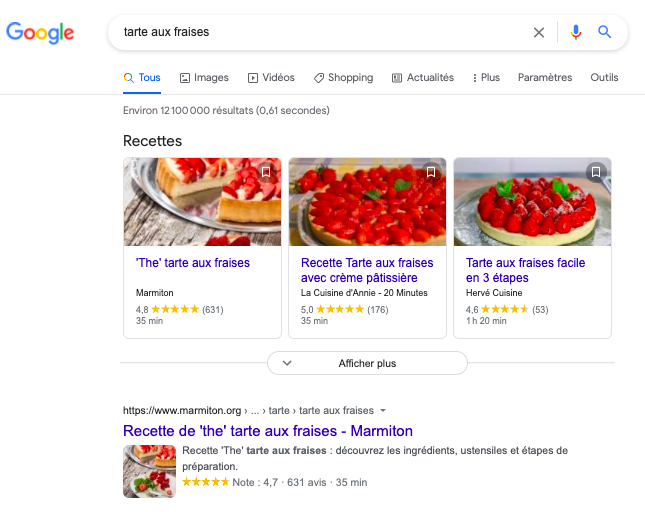Open the Marmiton result thumbnail image
The height and width of the screenshot is (512, 645).
149,471
